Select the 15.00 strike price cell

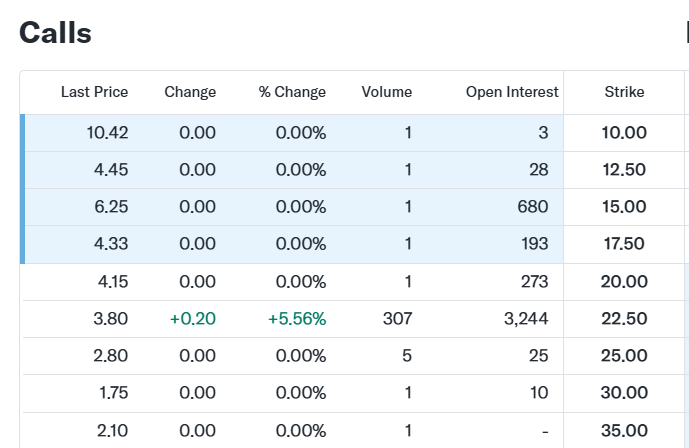click(624, 206)
